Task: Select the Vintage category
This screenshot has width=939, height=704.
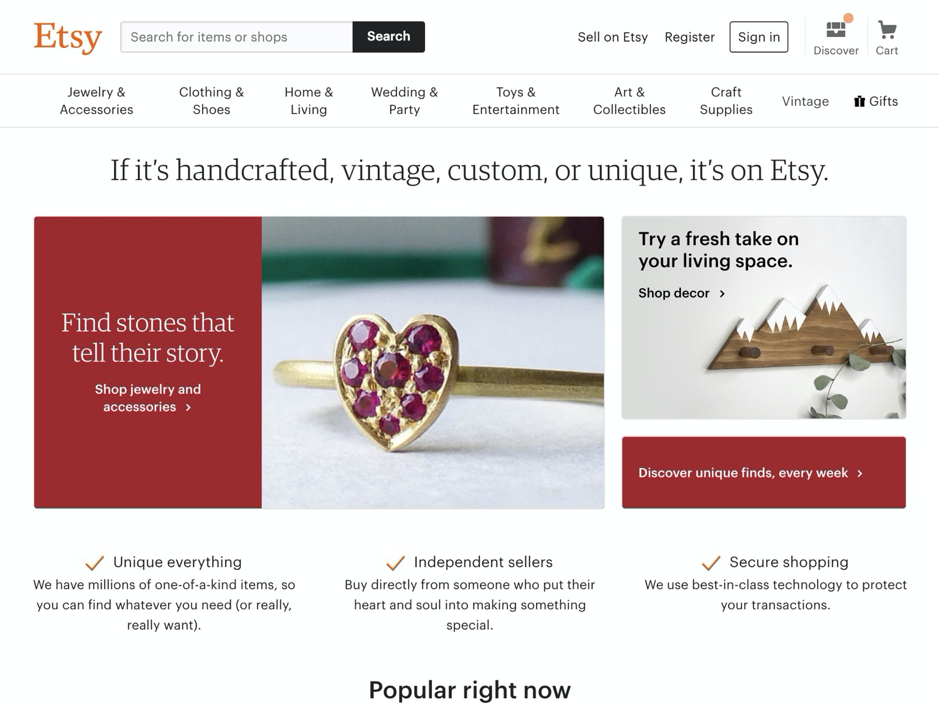Action: [x=805, y=100]
